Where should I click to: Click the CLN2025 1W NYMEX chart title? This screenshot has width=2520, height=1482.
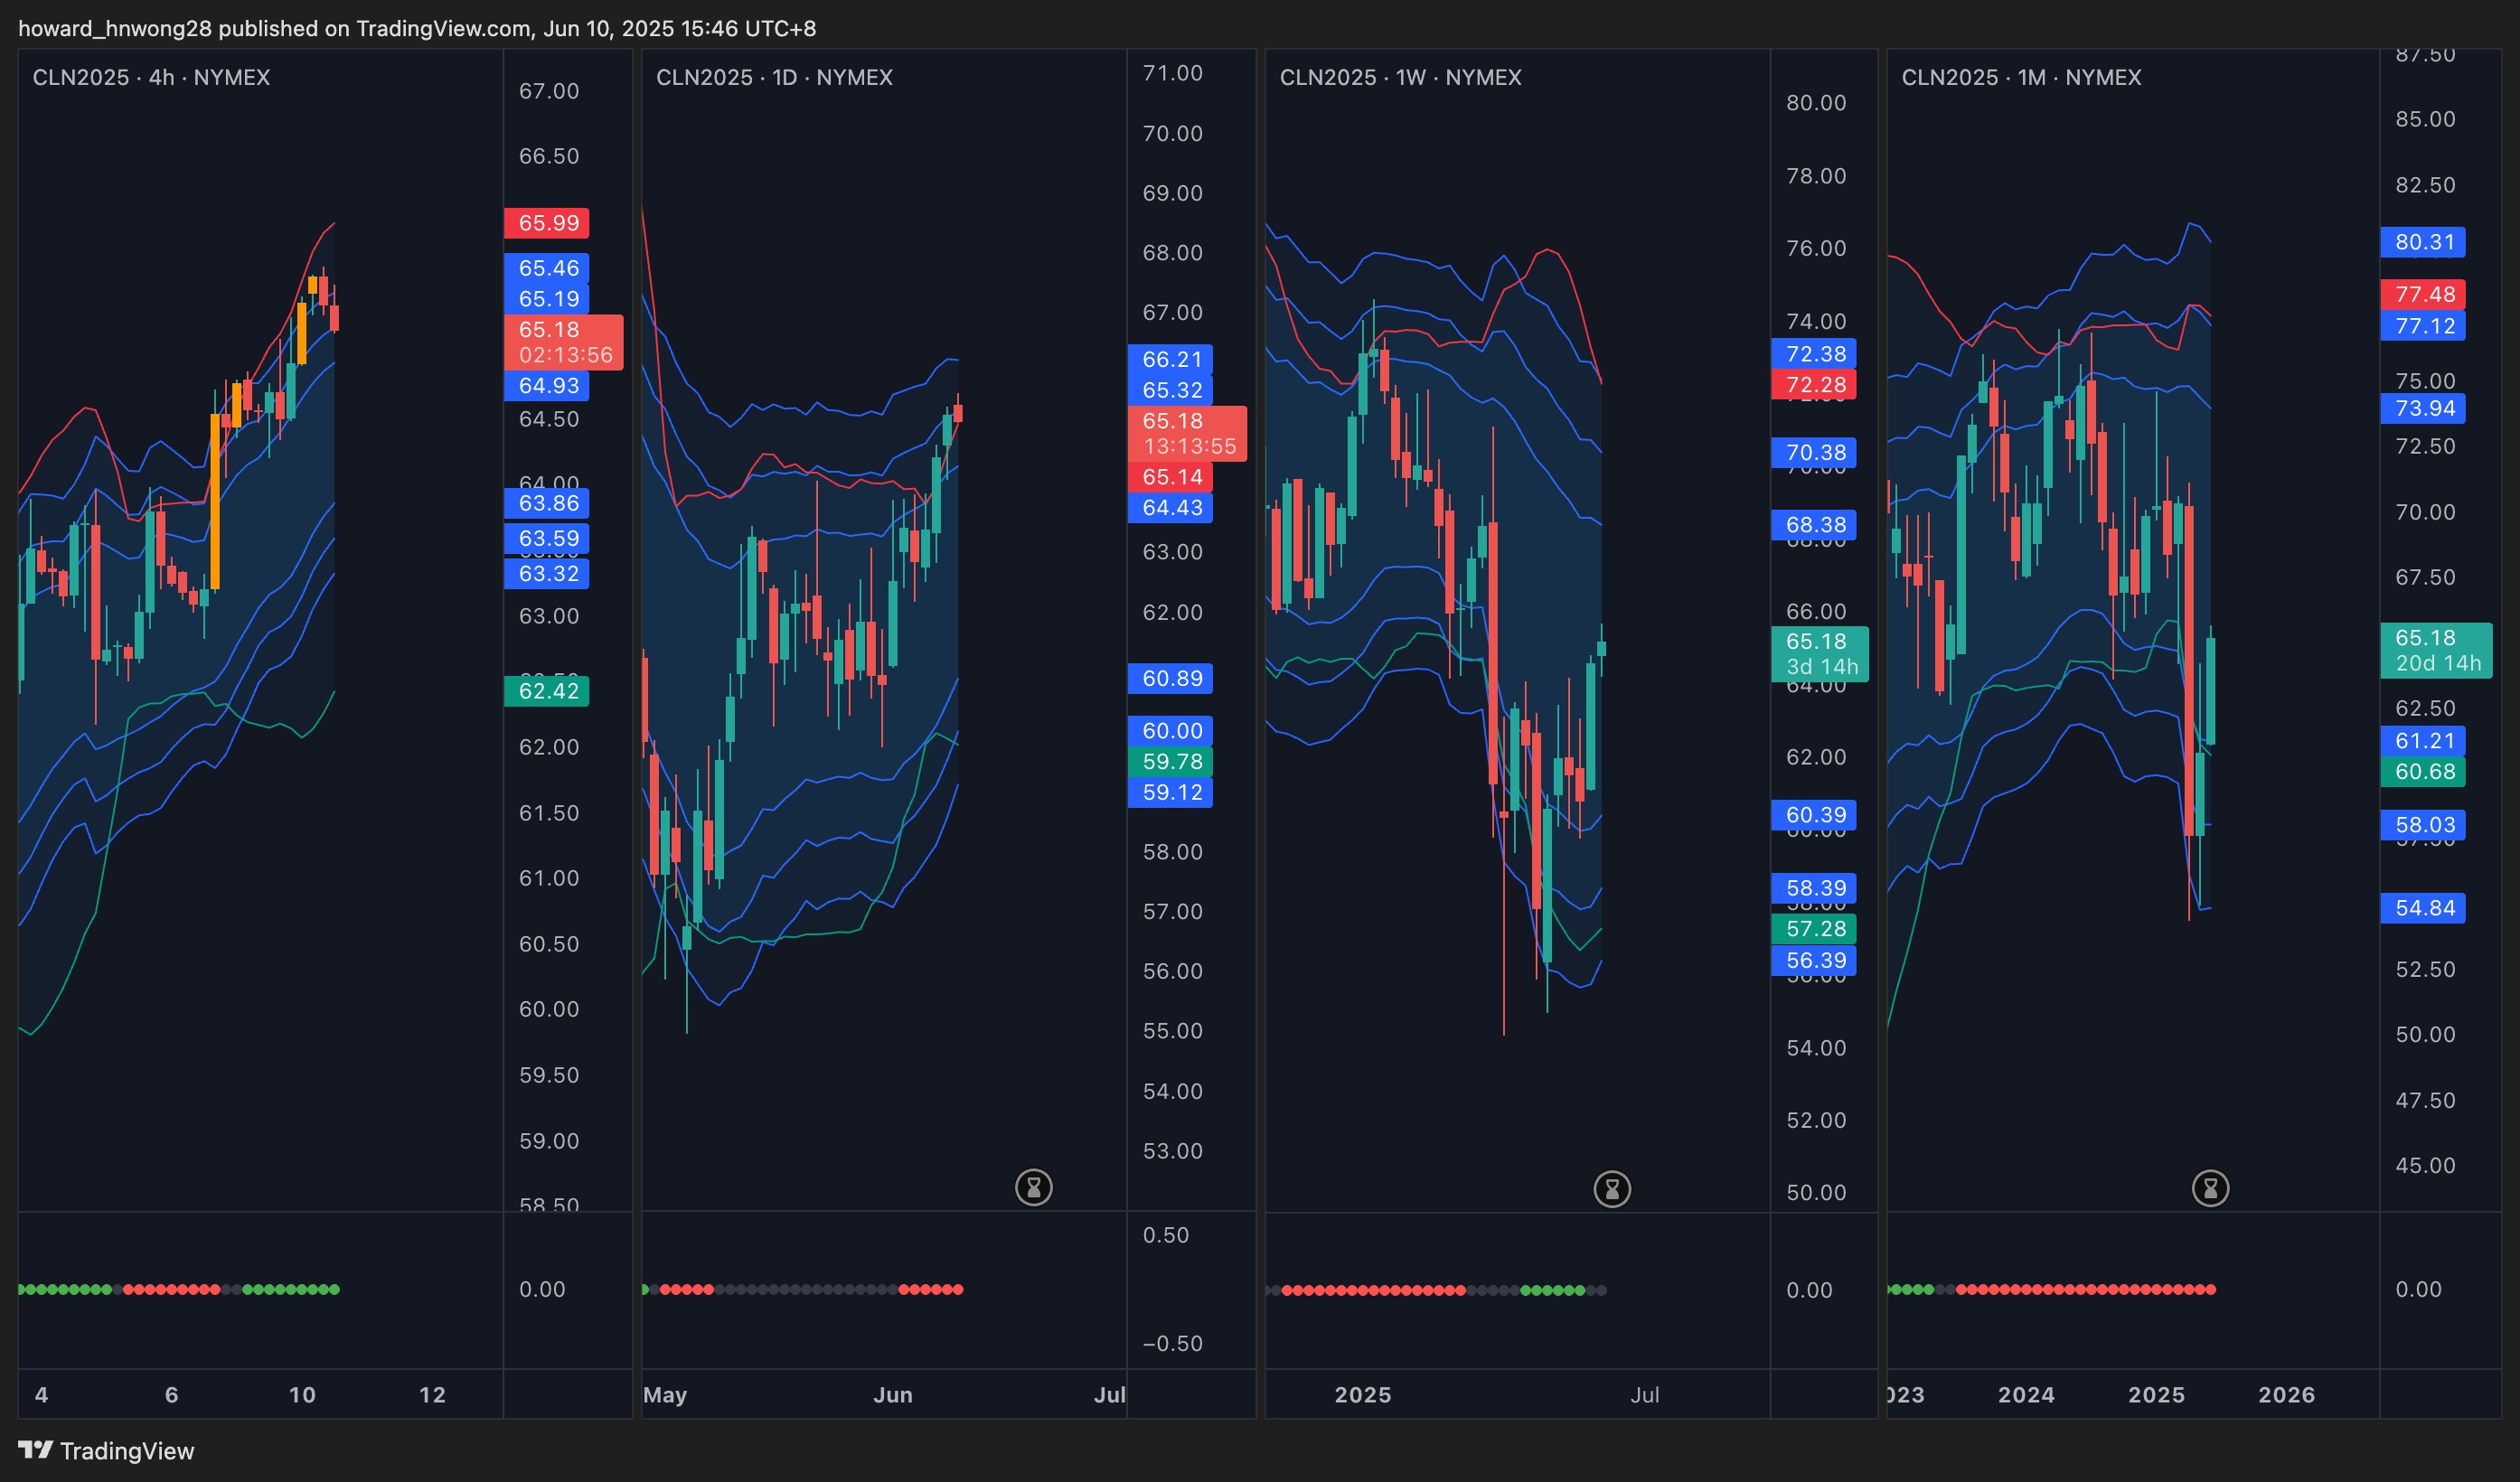tap(1400, 77)
